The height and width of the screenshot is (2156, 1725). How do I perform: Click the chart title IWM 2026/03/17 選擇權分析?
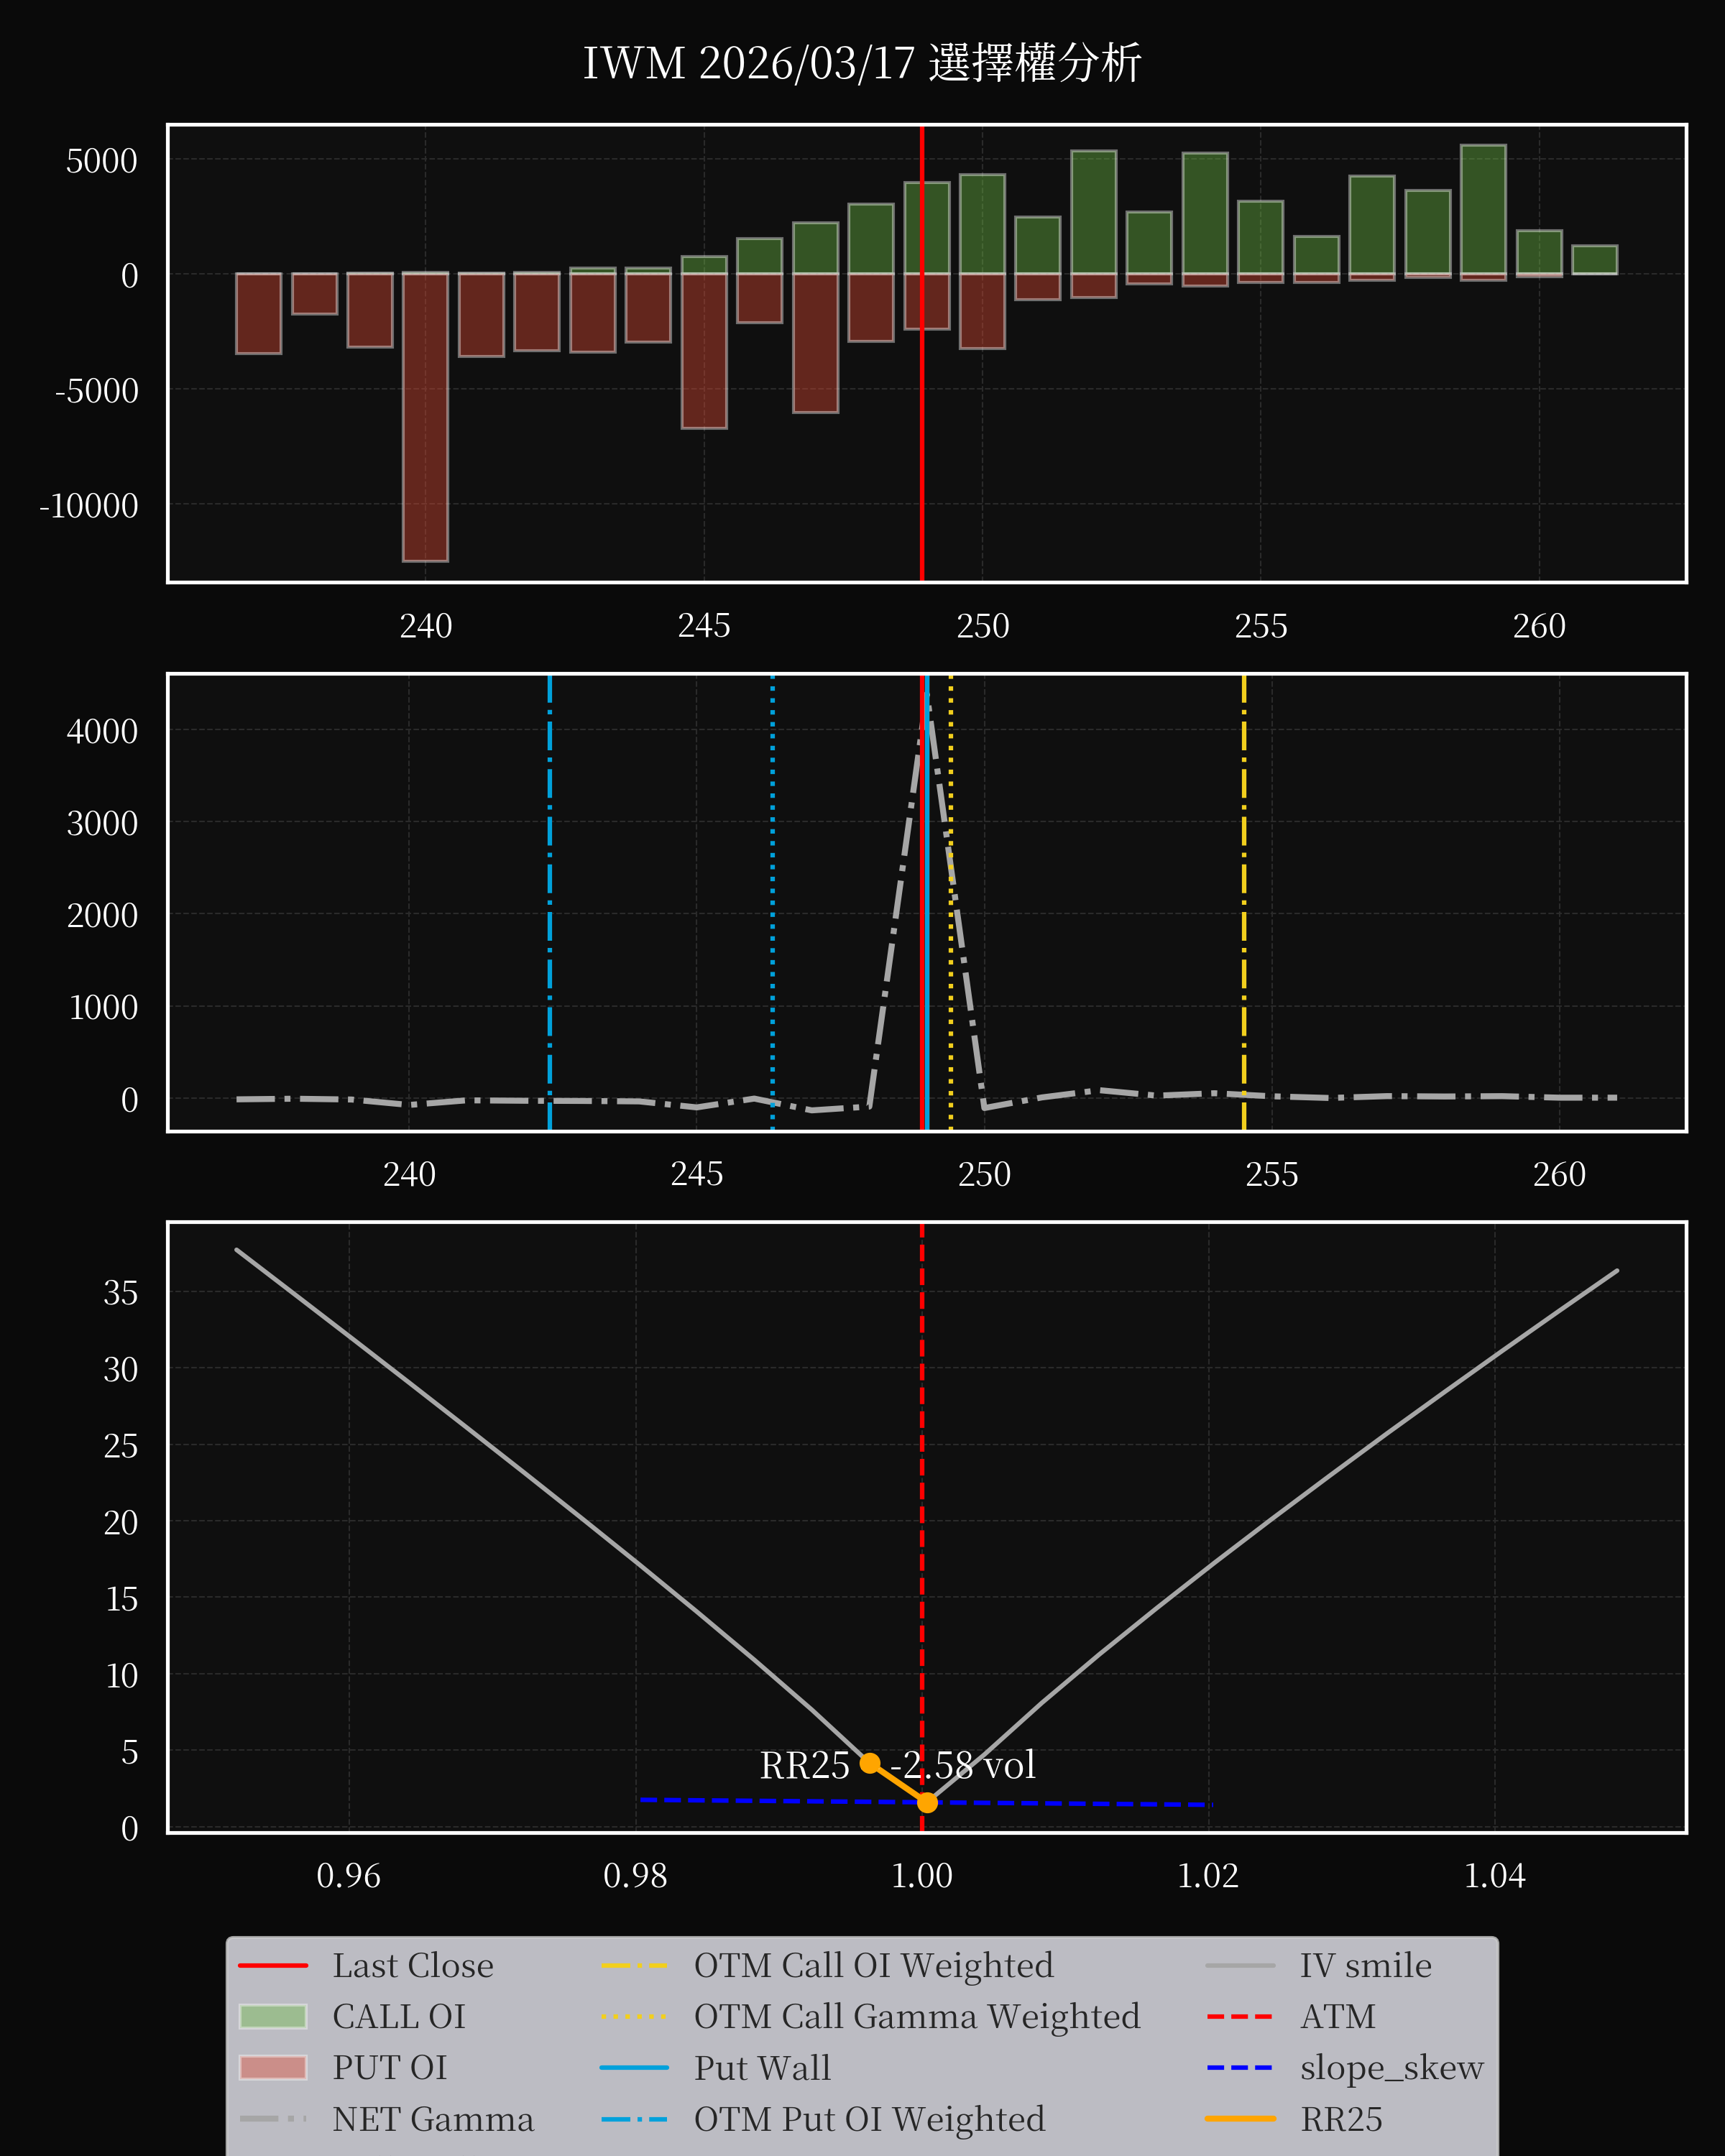862,63
